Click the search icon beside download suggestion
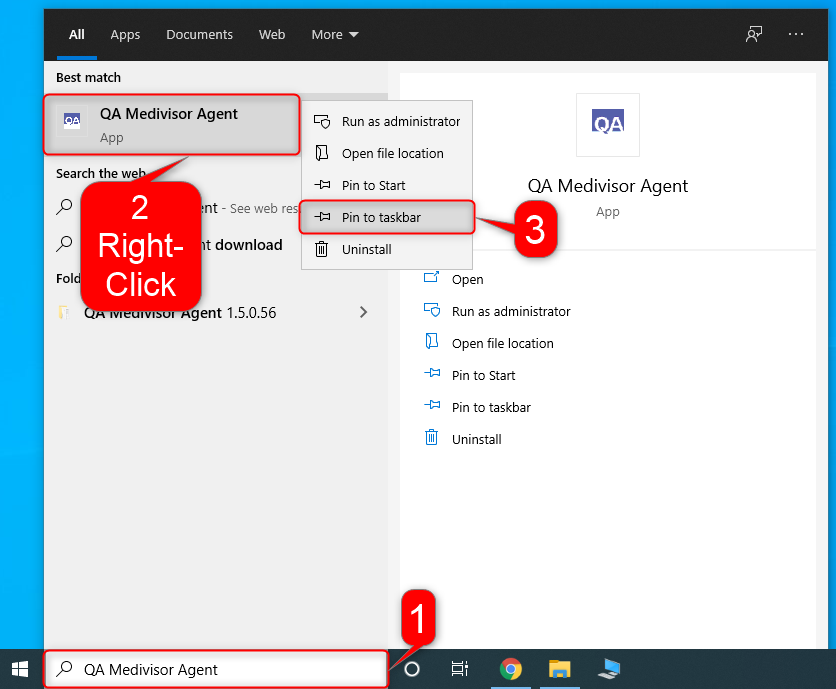The image size is (836, 689). pos(64,244)
